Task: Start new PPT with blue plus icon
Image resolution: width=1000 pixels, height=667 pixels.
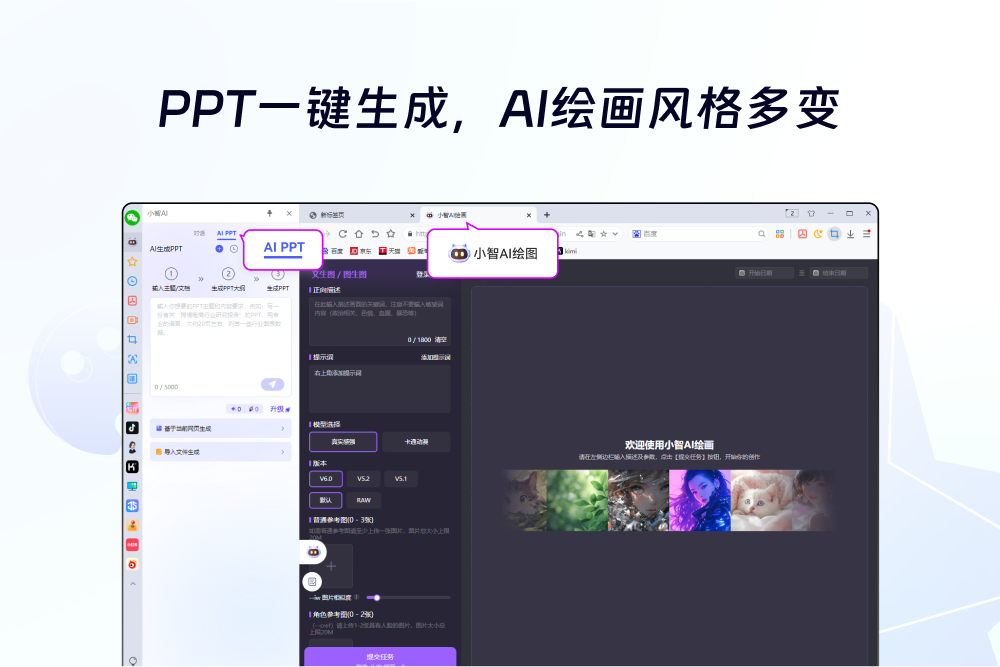Action: point(219,249)
